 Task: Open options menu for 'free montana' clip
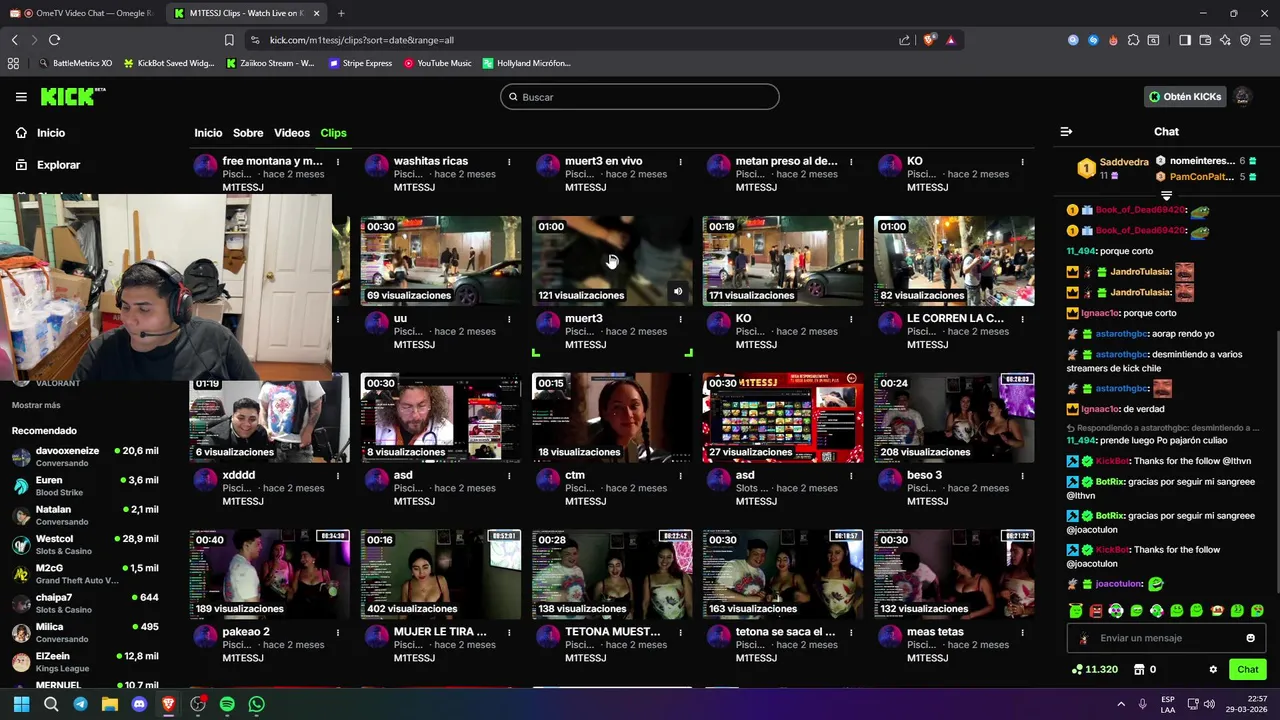click(338, 161)
